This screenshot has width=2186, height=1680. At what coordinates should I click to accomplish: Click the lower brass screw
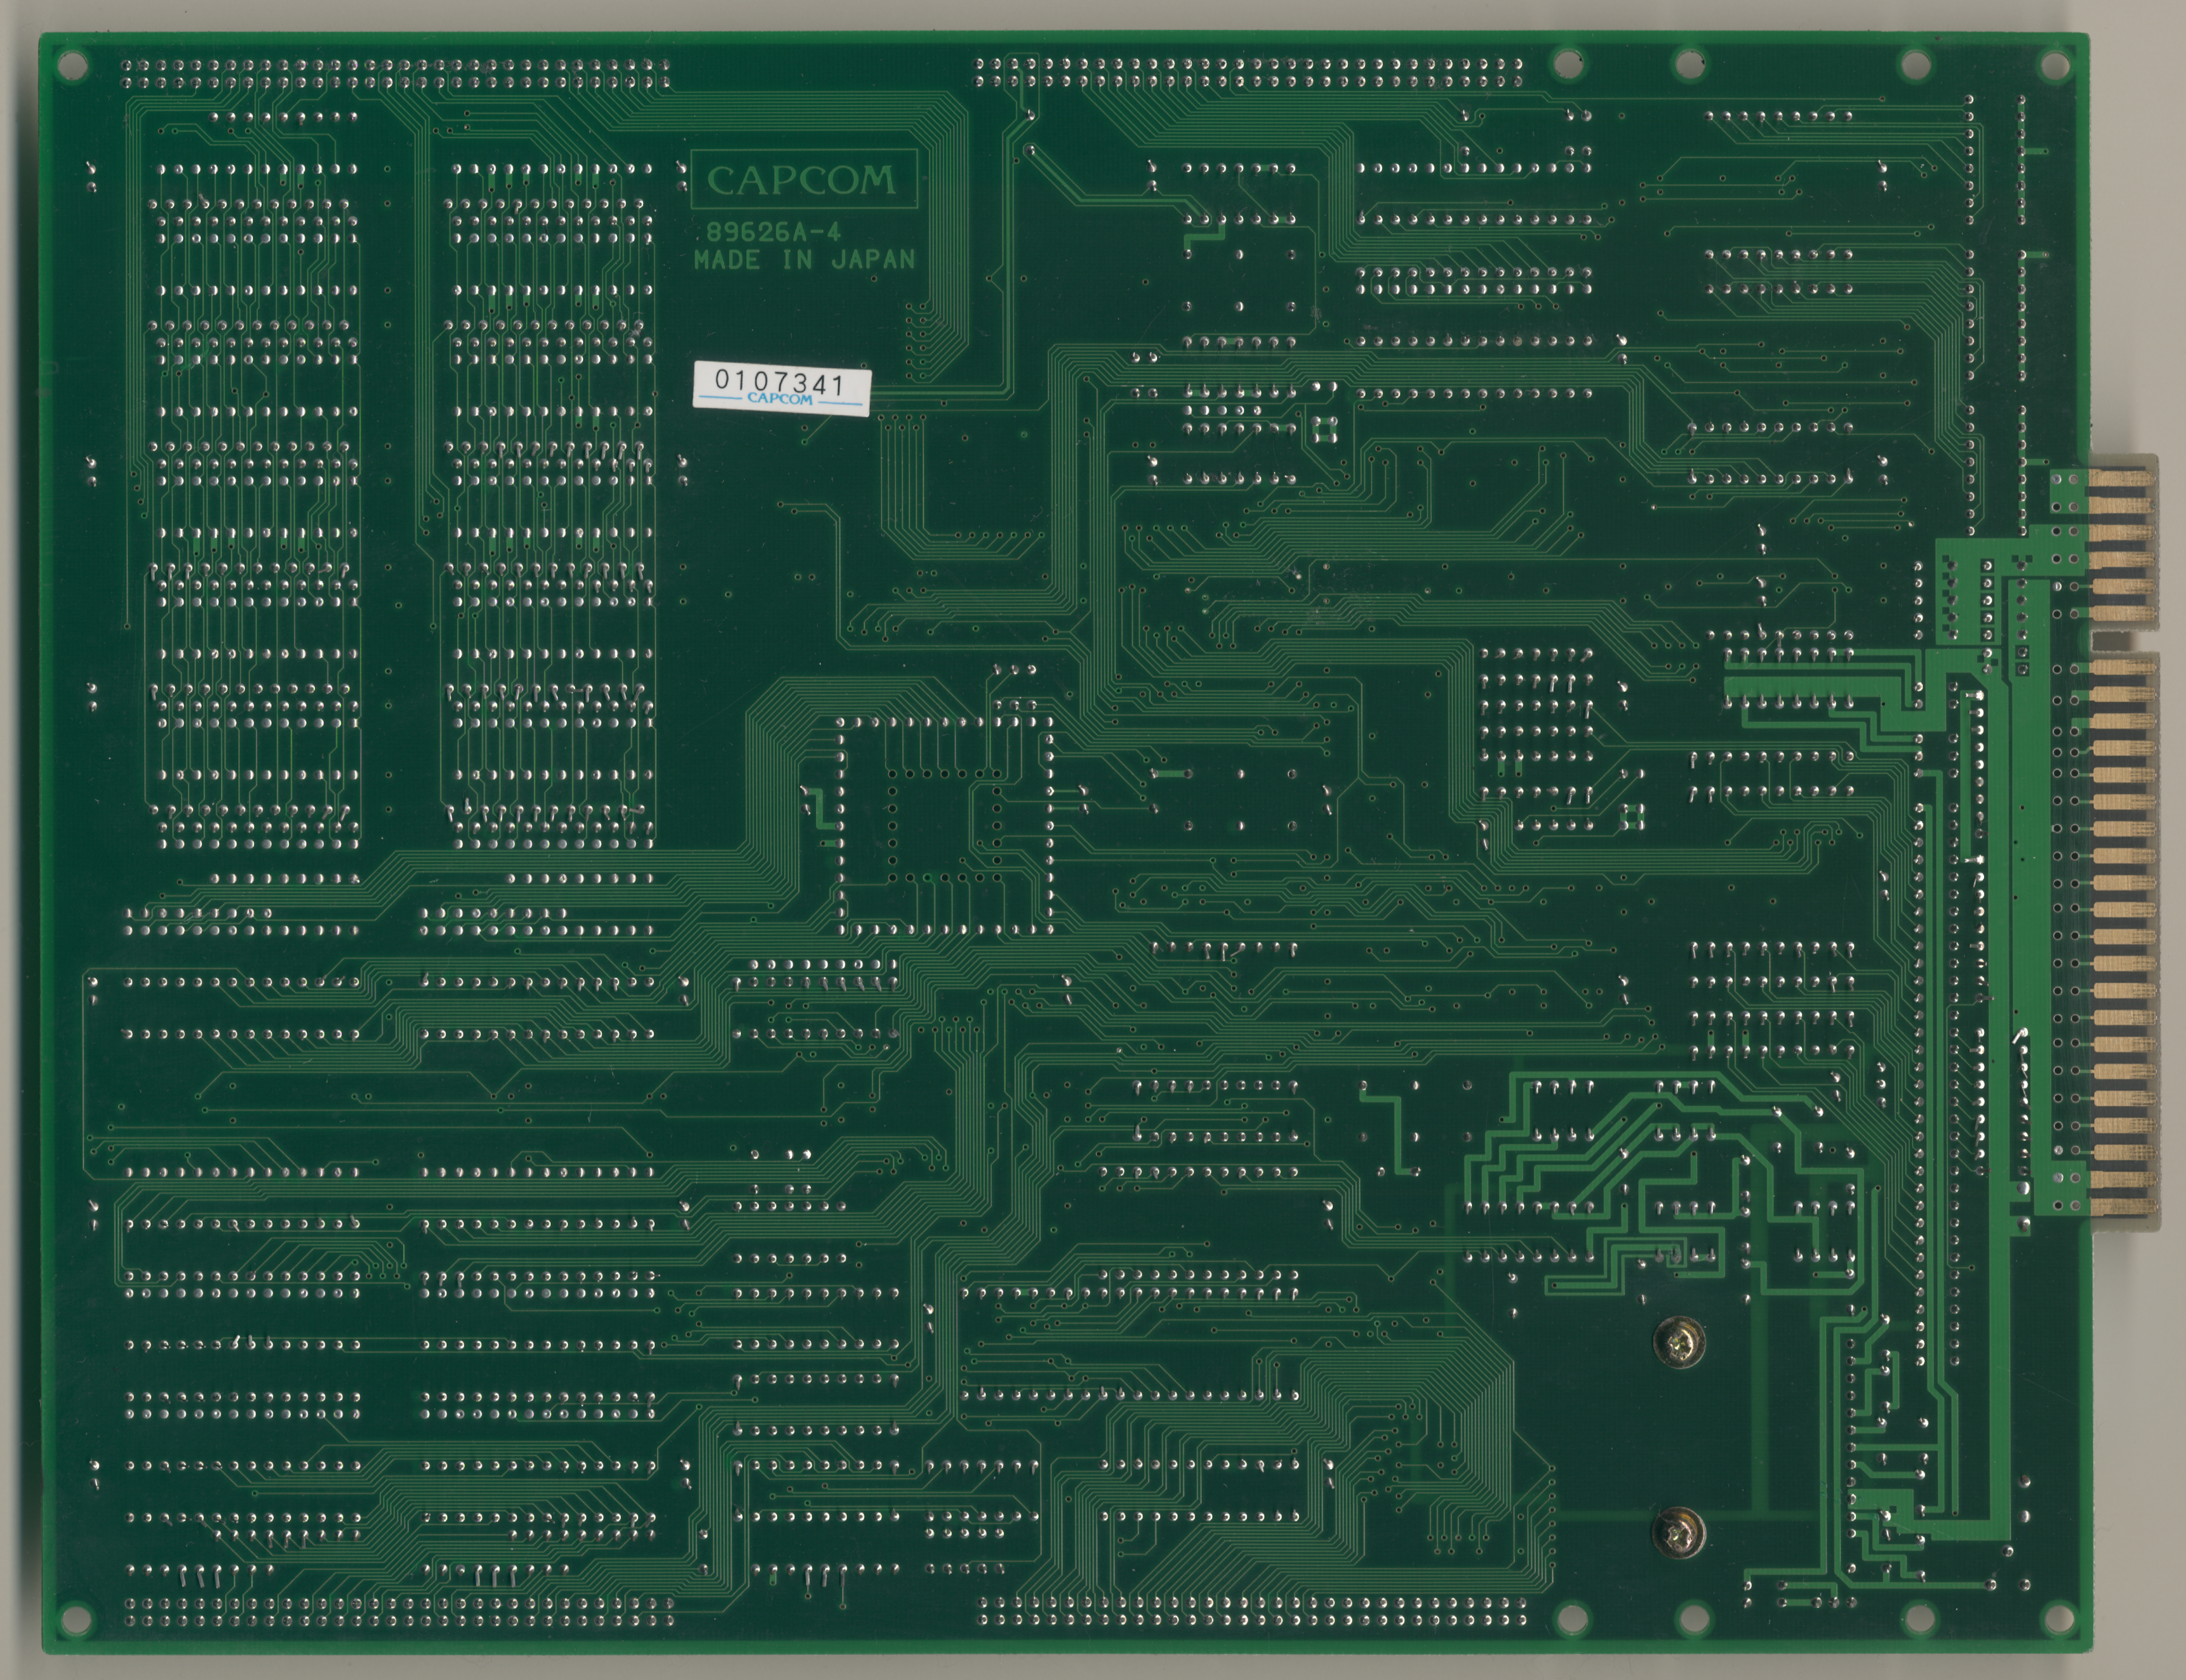pos(1679,1532)
